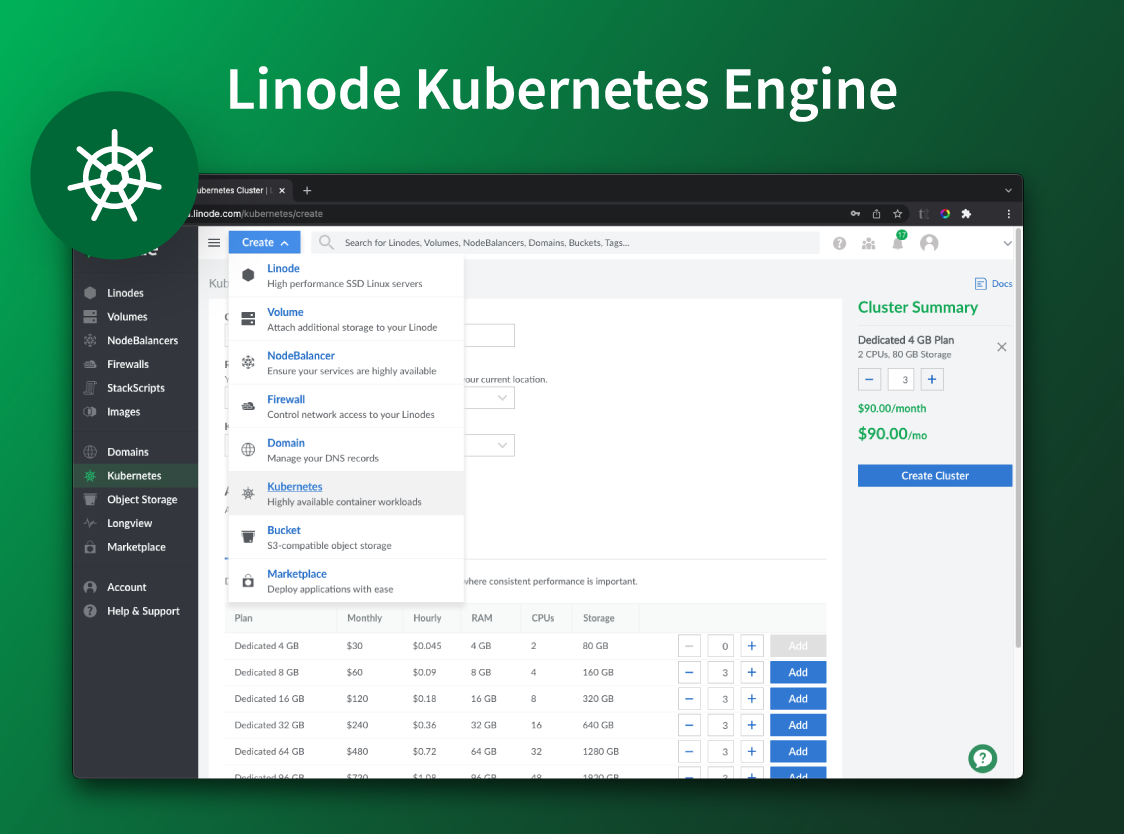This screenshot has height=834, width=1124.
Task: Open Linodes section from the sidebar
Action: [x=129, y=292]
